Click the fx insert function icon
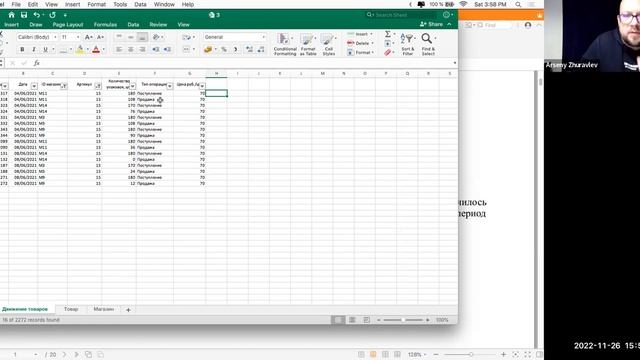The image size is (640, 360). click(x=36, y=63)
